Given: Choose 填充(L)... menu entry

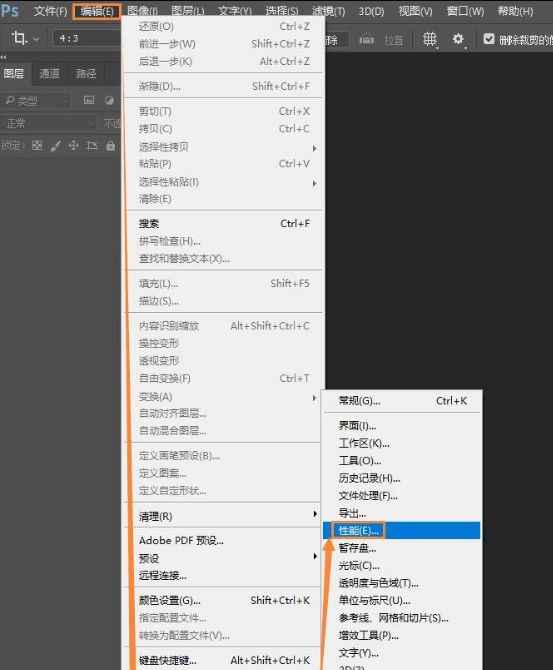Looking at the screenshot, I should (x=224, y=283).
